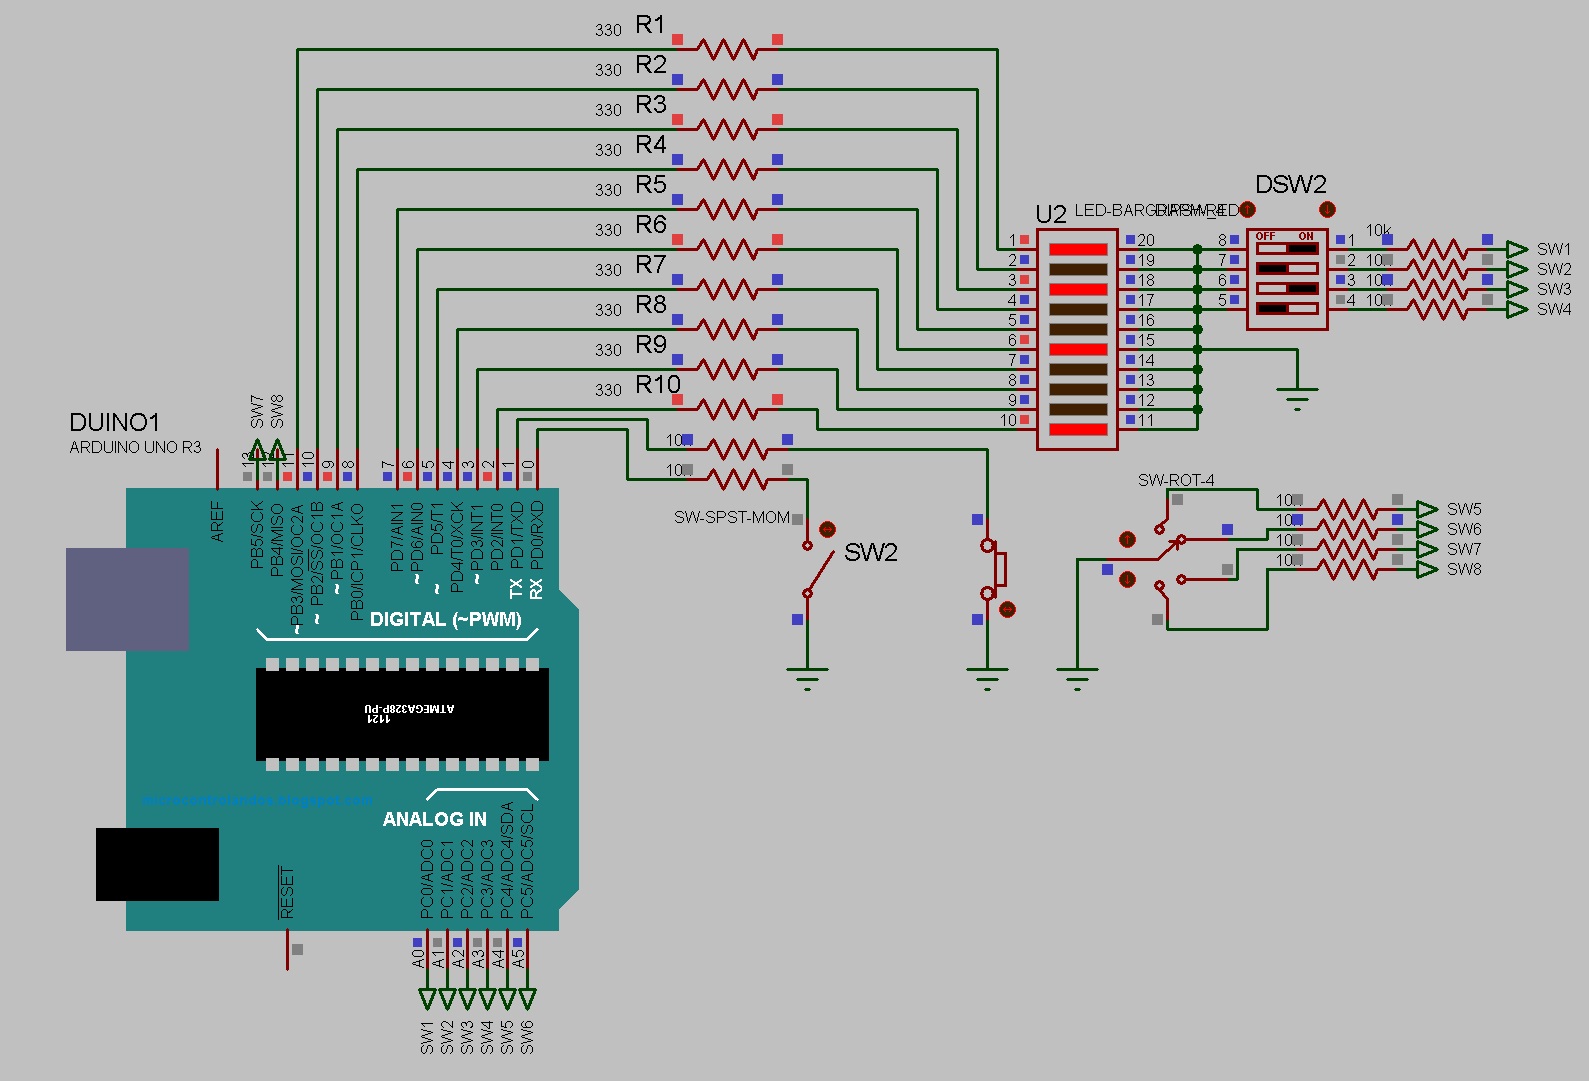Select resistor R3 symbol

coord(727,129)
